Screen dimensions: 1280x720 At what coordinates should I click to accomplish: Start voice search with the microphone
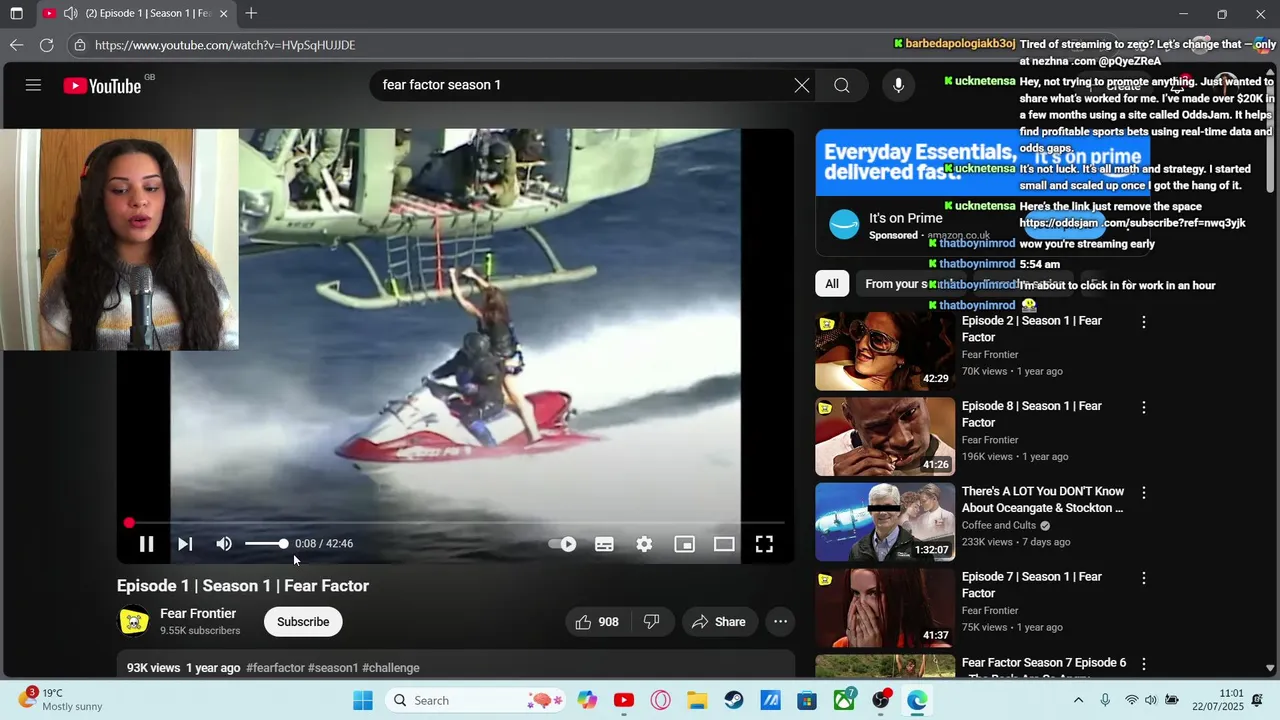[x=898, y=85]
